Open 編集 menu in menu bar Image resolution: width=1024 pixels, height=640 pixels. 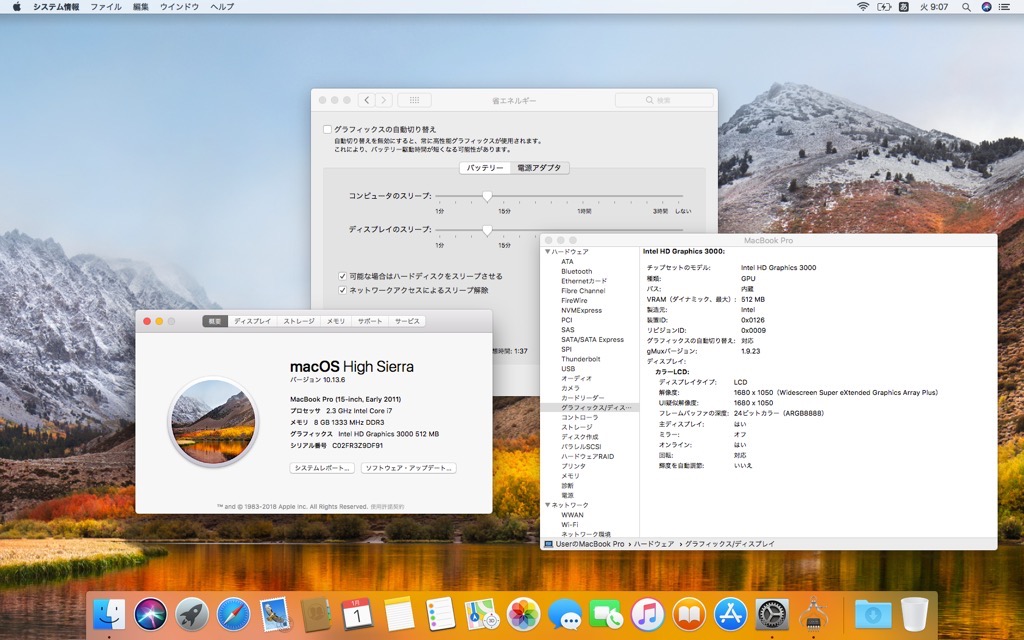click(x=140, y=7)
